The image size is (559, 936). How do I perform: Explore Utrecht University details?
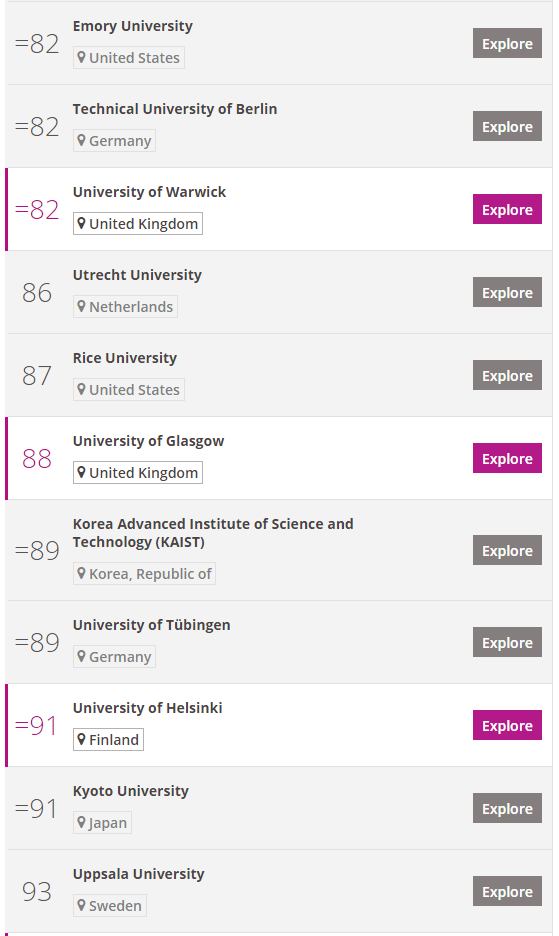(x=507, y=292)
